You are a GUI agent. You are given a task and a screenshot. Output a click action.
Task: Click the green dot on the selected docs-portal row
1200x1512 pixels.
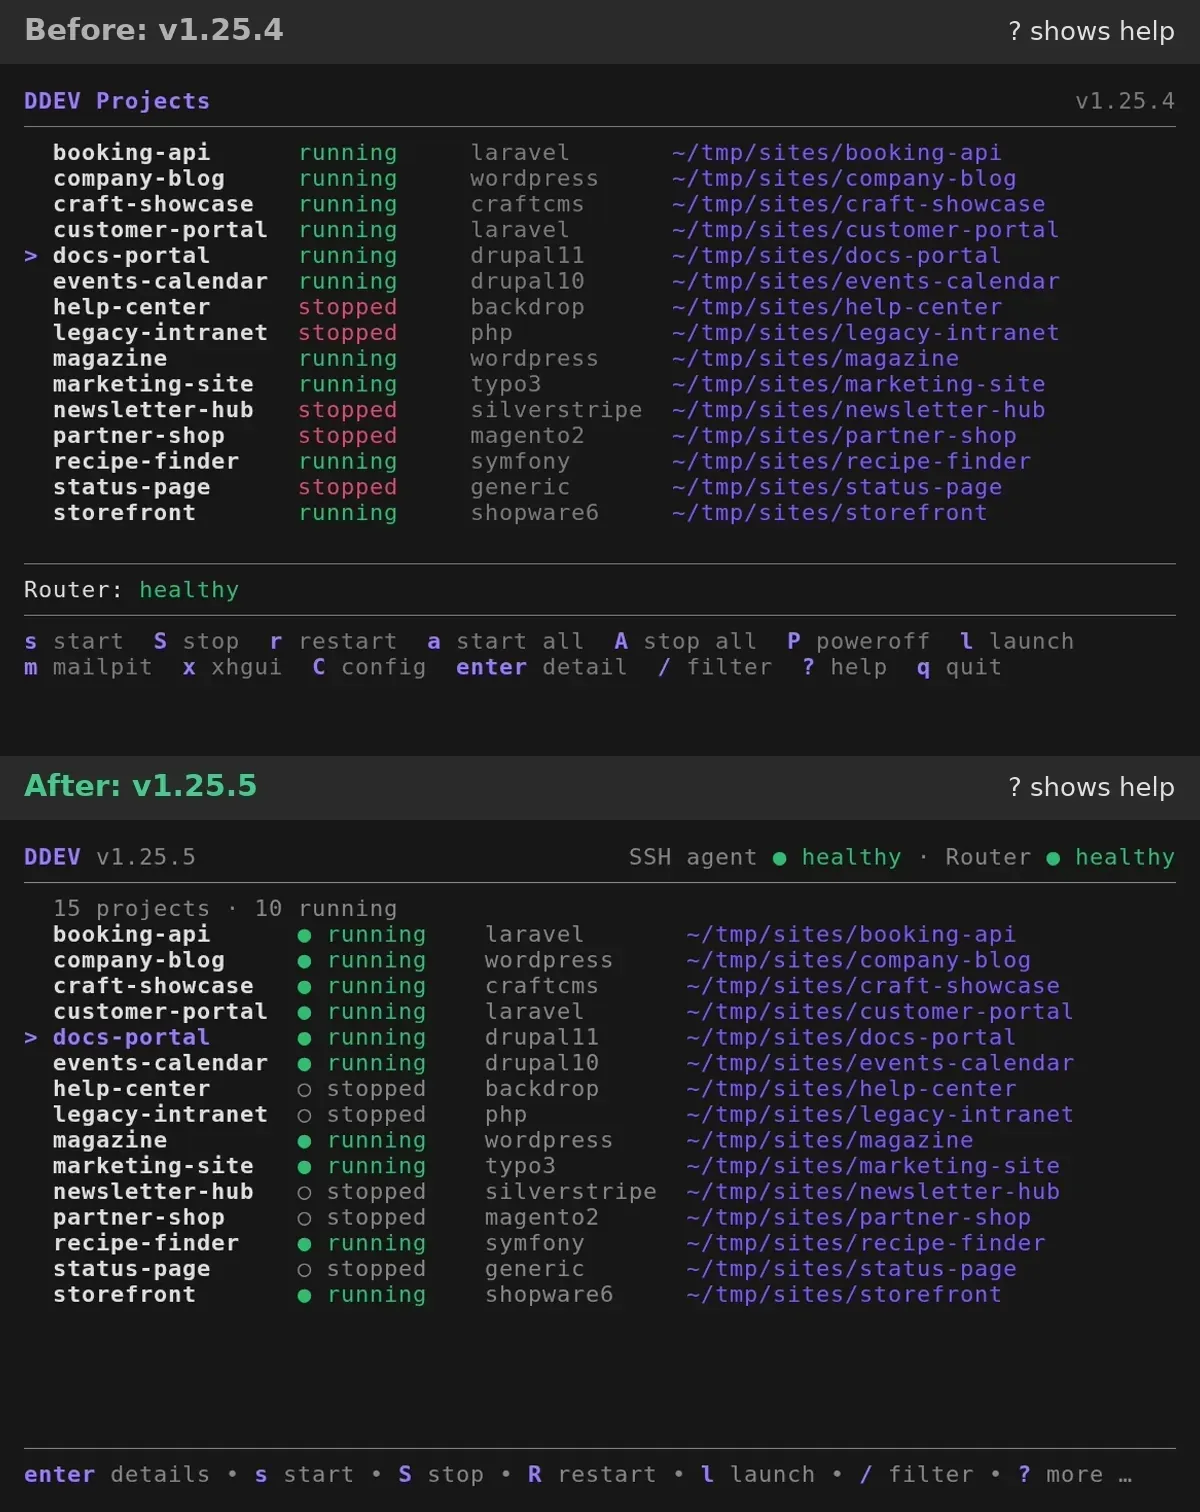pyautogui.click(x=304, y=1039)
